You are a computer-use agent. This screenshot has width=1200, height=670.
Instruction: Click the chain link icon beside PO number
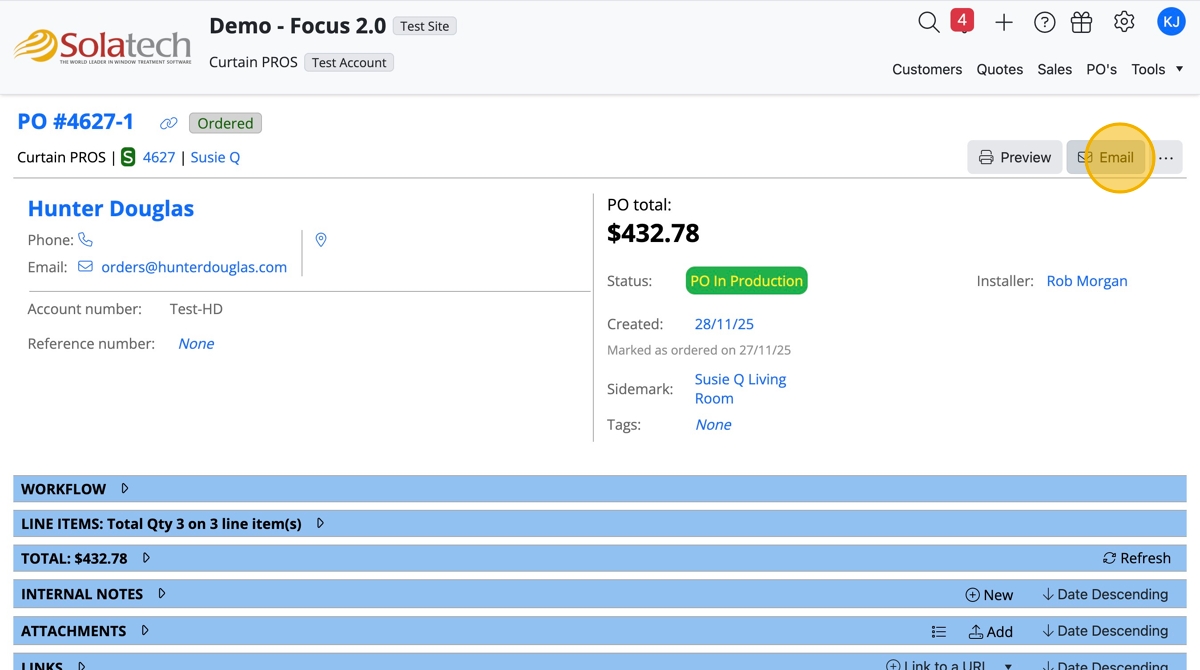pos(169,123)
